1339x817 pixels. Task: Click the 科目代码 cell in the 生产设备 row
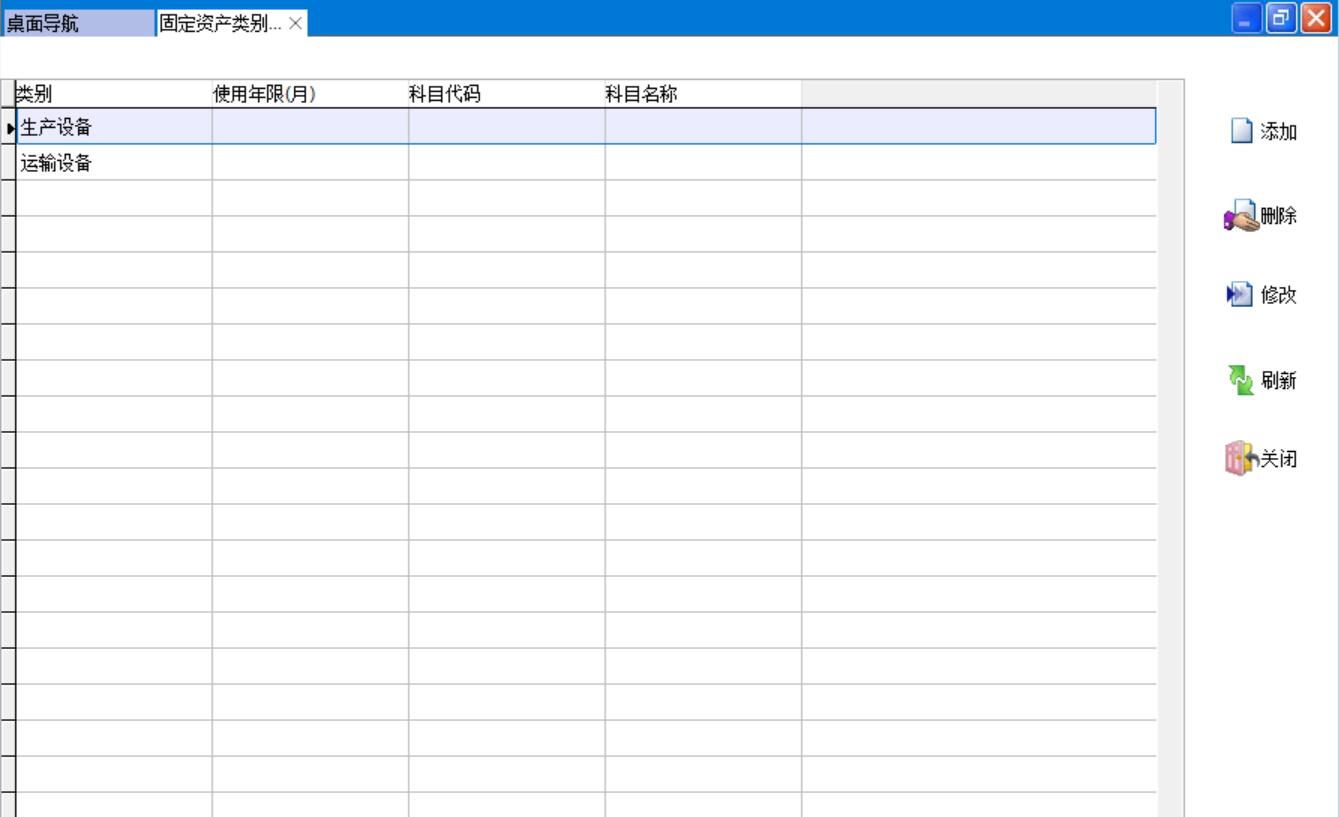click(x=505, y=127)
